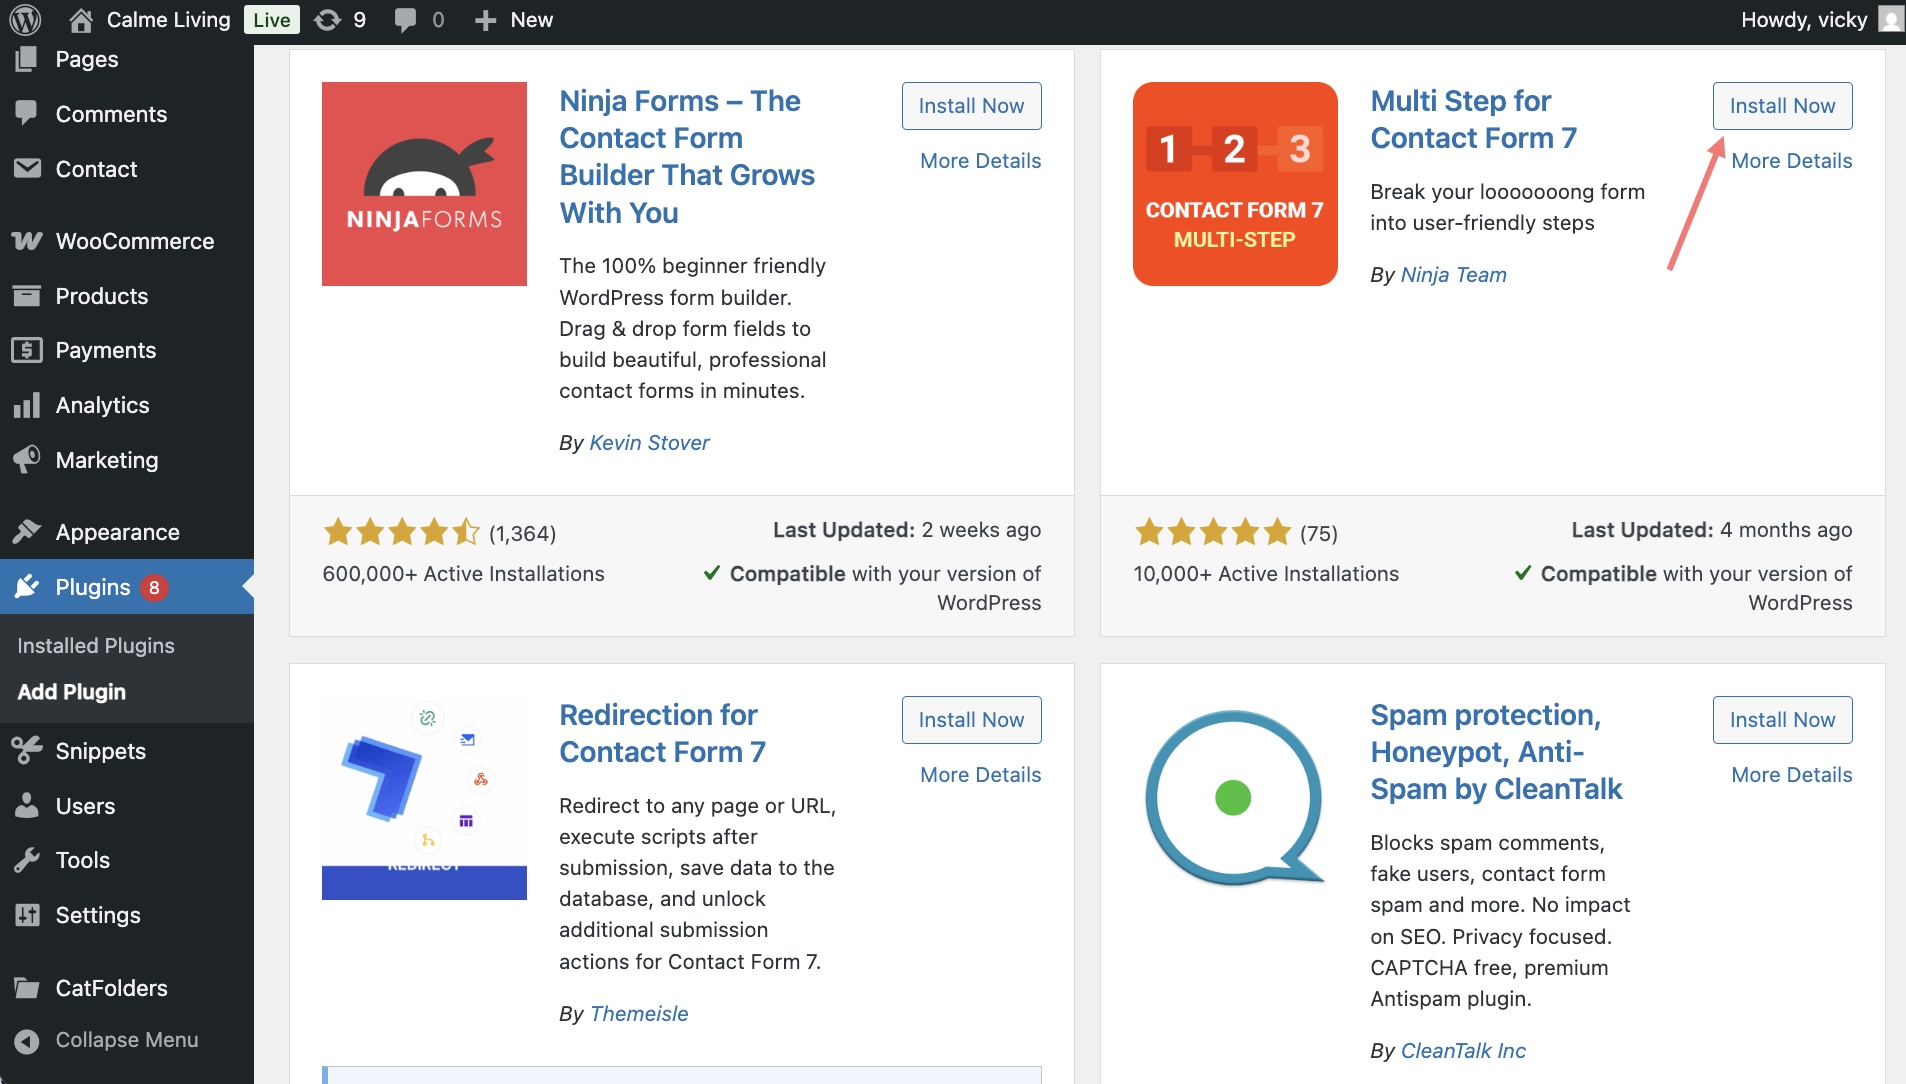Install Multi Step for Contact Form 7
The height and width of the screenshot is (1084, 1906).
(x=1782, y=106)
